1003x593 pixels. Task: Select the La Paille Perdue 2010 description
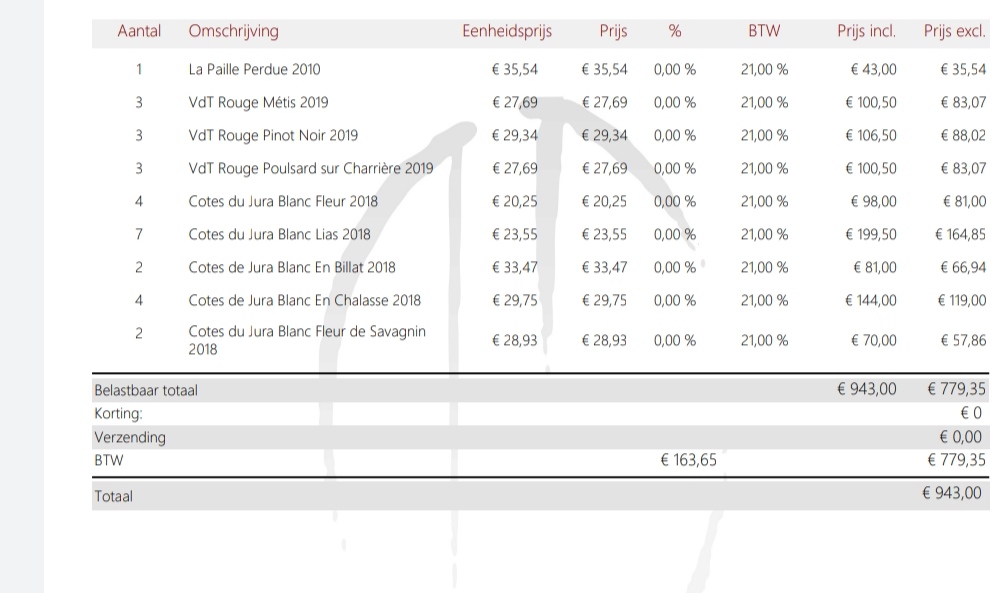pyautogui.click(x=254, y=70)
